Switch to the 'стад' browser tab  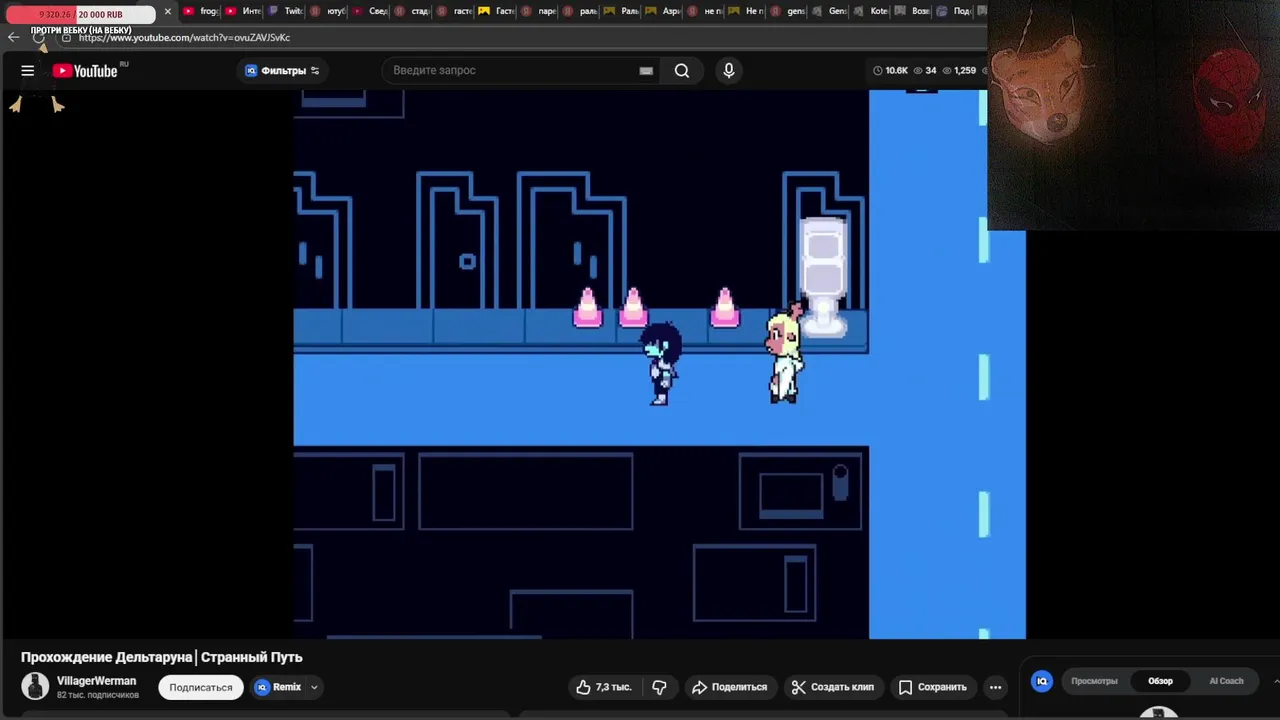pos(412,12)
